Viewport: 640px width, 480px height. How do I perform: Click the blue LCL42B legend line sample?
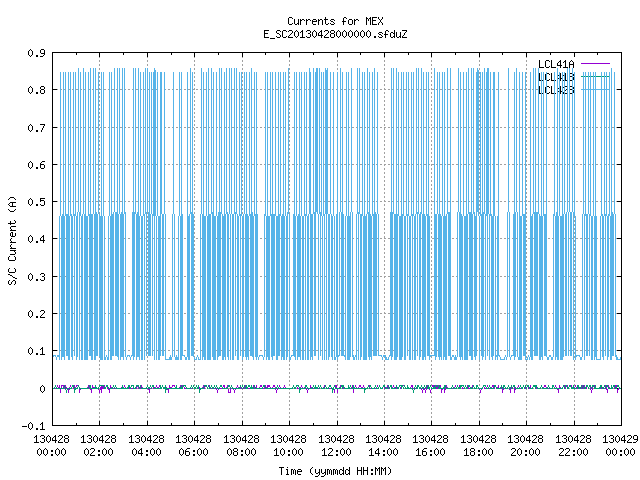click(595, 89)
